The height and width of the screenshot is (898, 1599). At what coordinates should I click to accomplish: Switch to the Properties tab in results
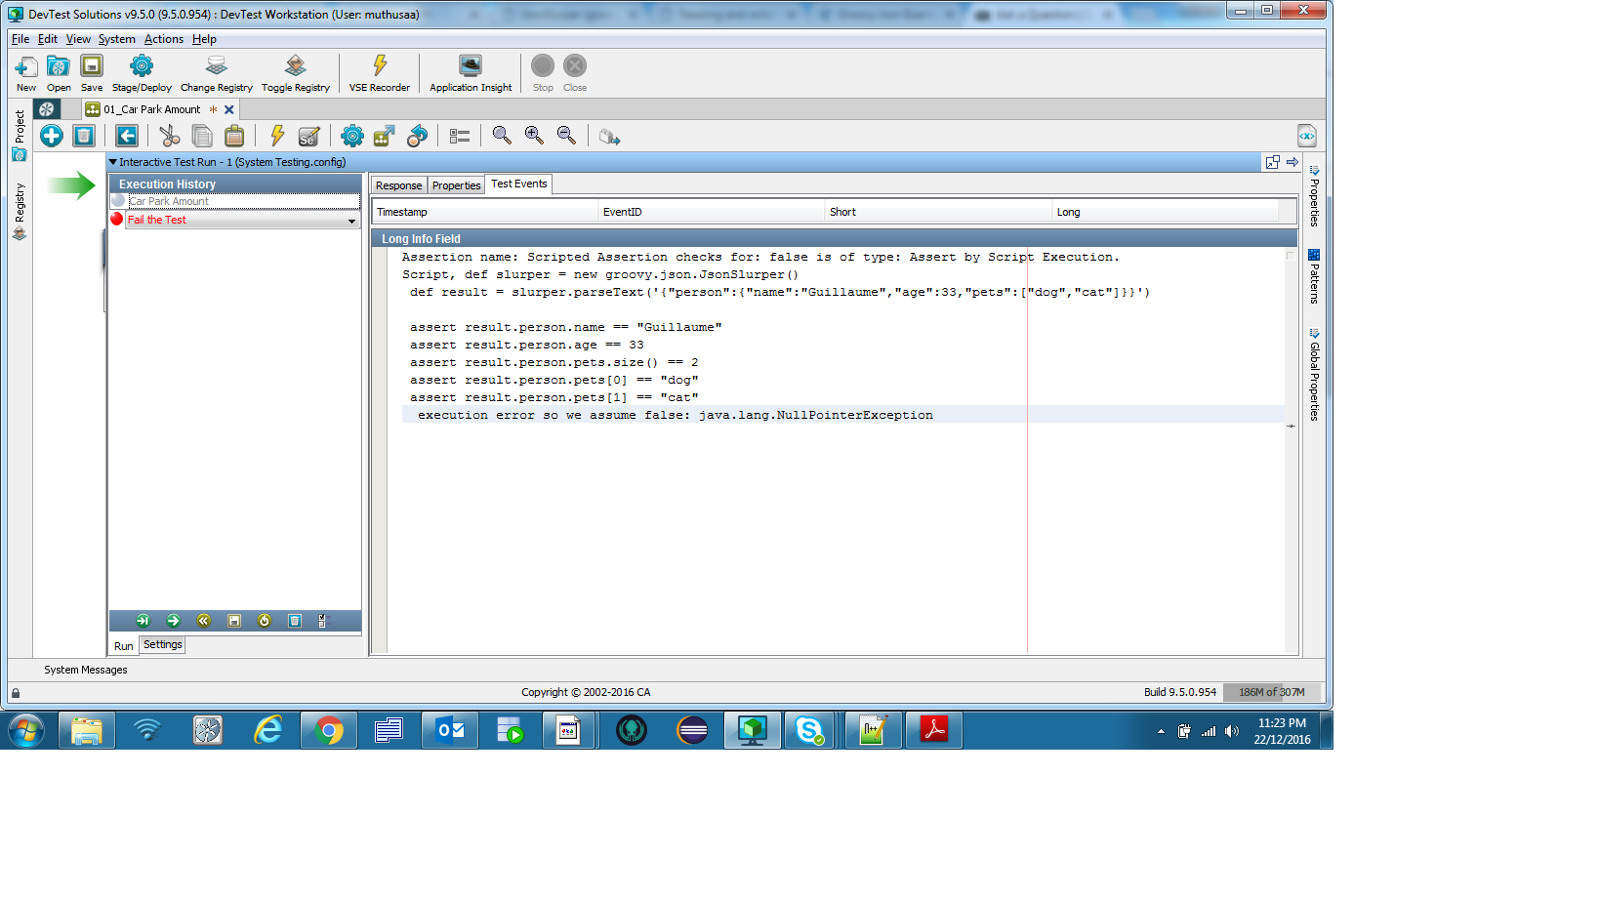pos(456,185)
